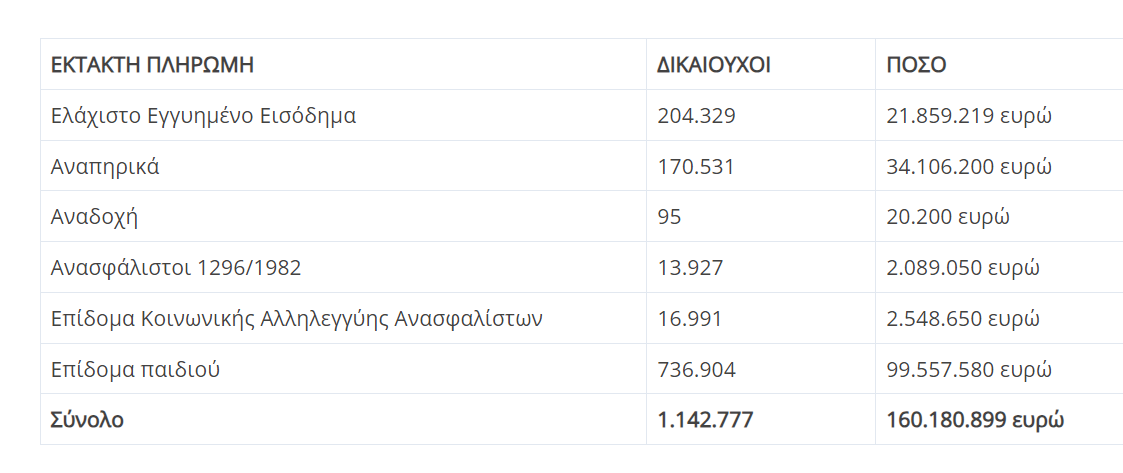Image resolution: width=1123 pixels, height=473 pixels.
Task: Select the Ανασφάλιστοι 1296/1982 cell
Action: 176,268
